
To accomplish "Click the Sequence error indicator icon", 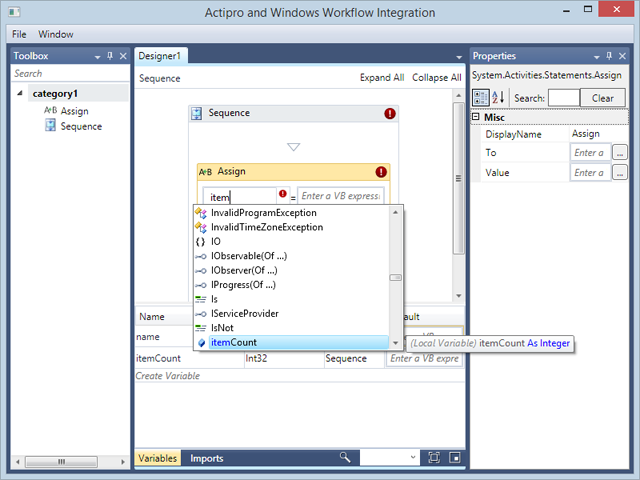I will click(390, 113).
